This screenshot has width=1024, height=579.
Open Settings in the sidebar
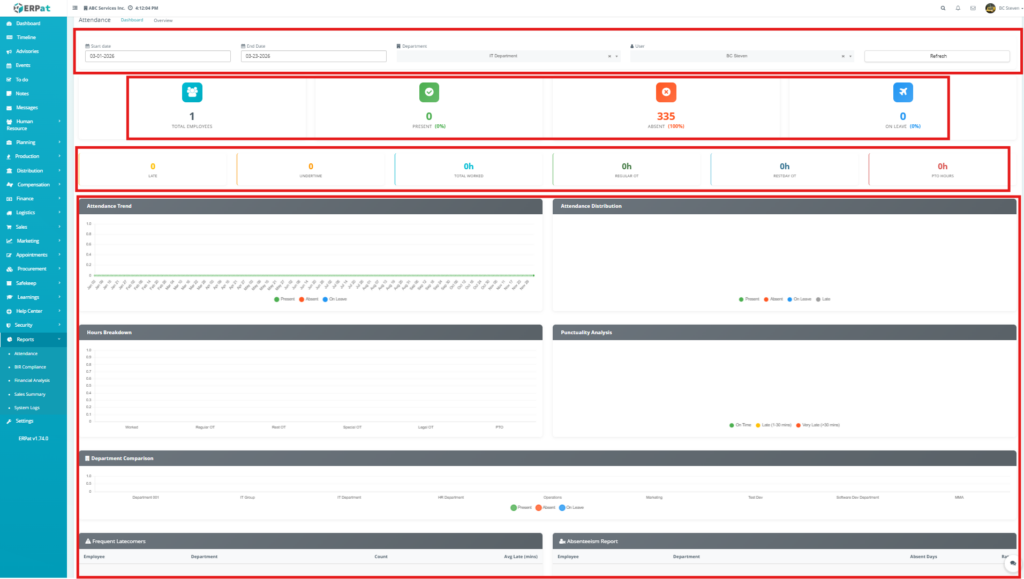click(x=24, y=421)
